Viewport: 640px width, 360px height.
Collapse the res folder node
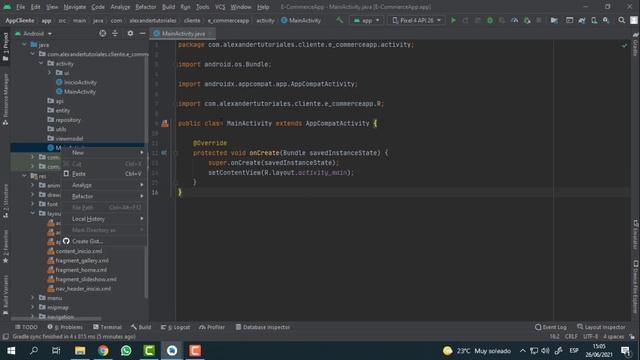[24, 176]
